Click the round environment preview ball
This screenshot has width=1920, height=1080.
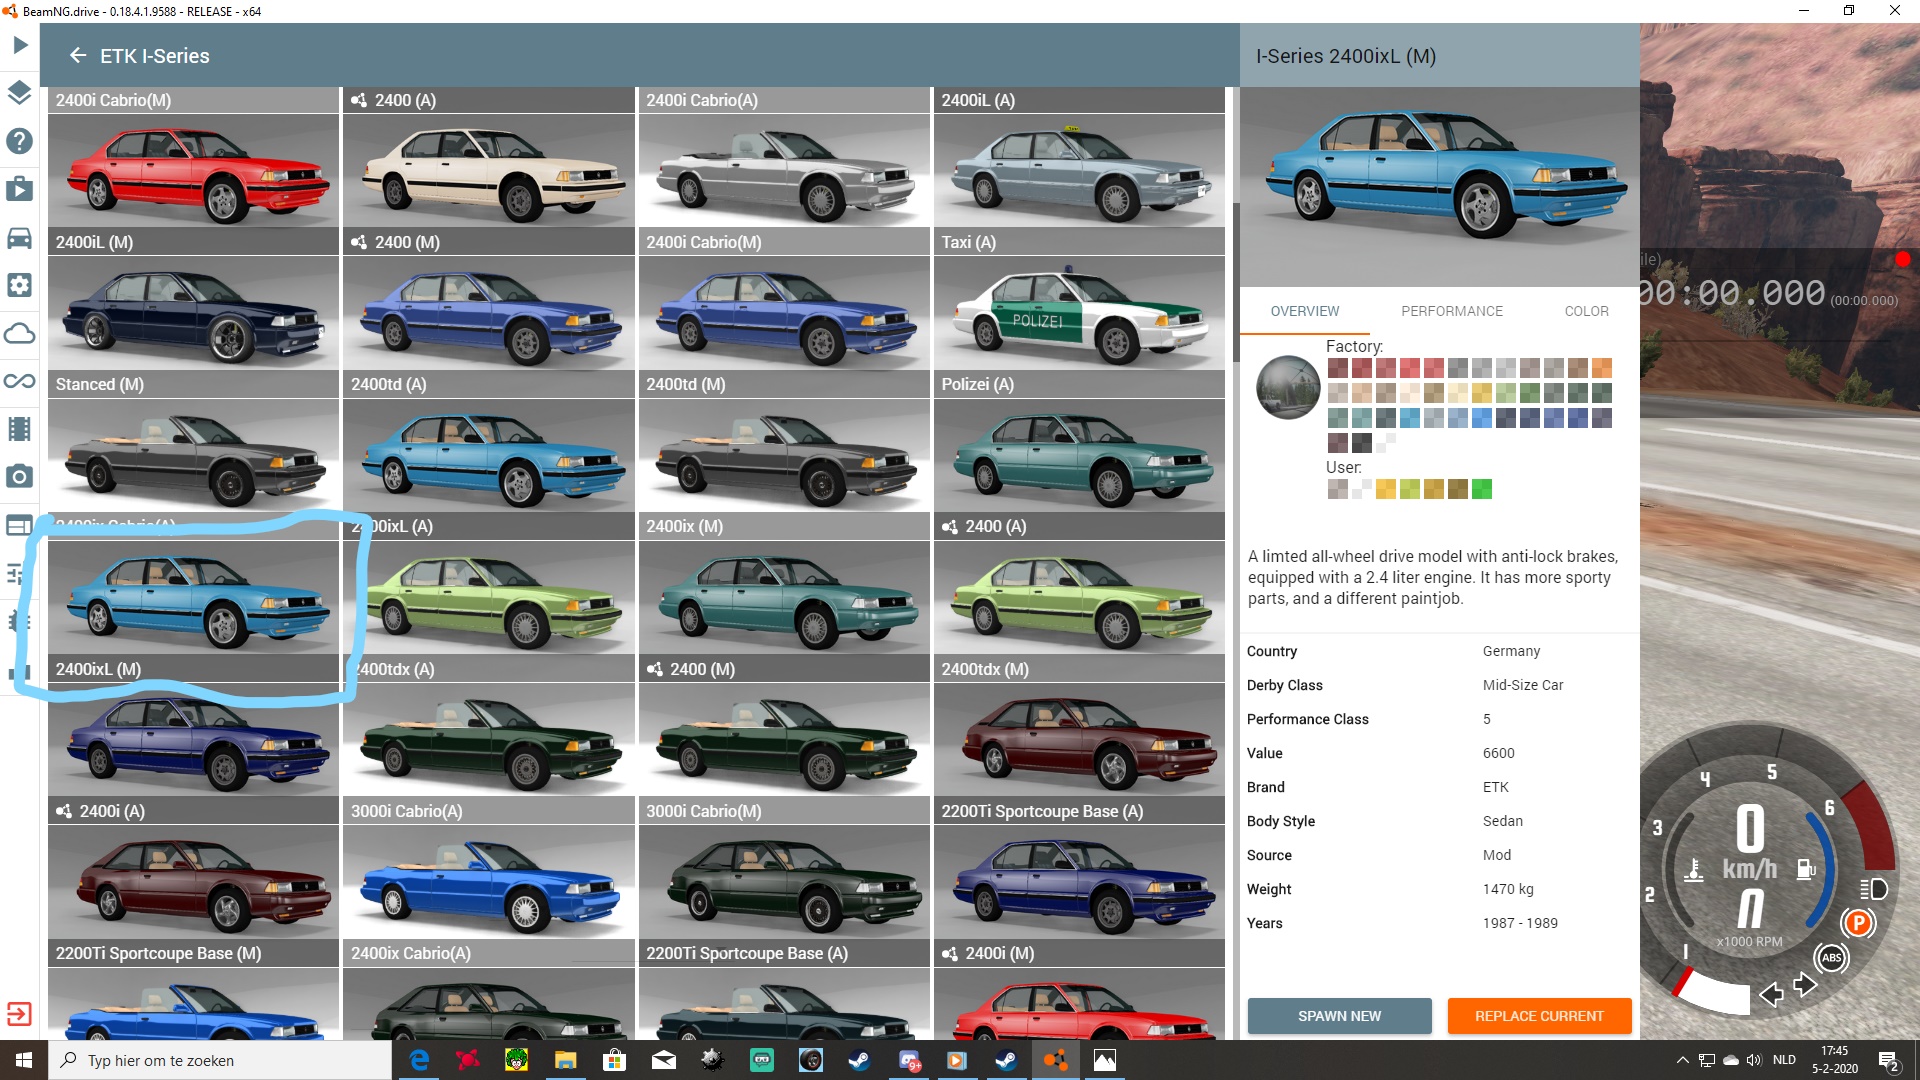pyautogui.click(x=1289, y=387)
